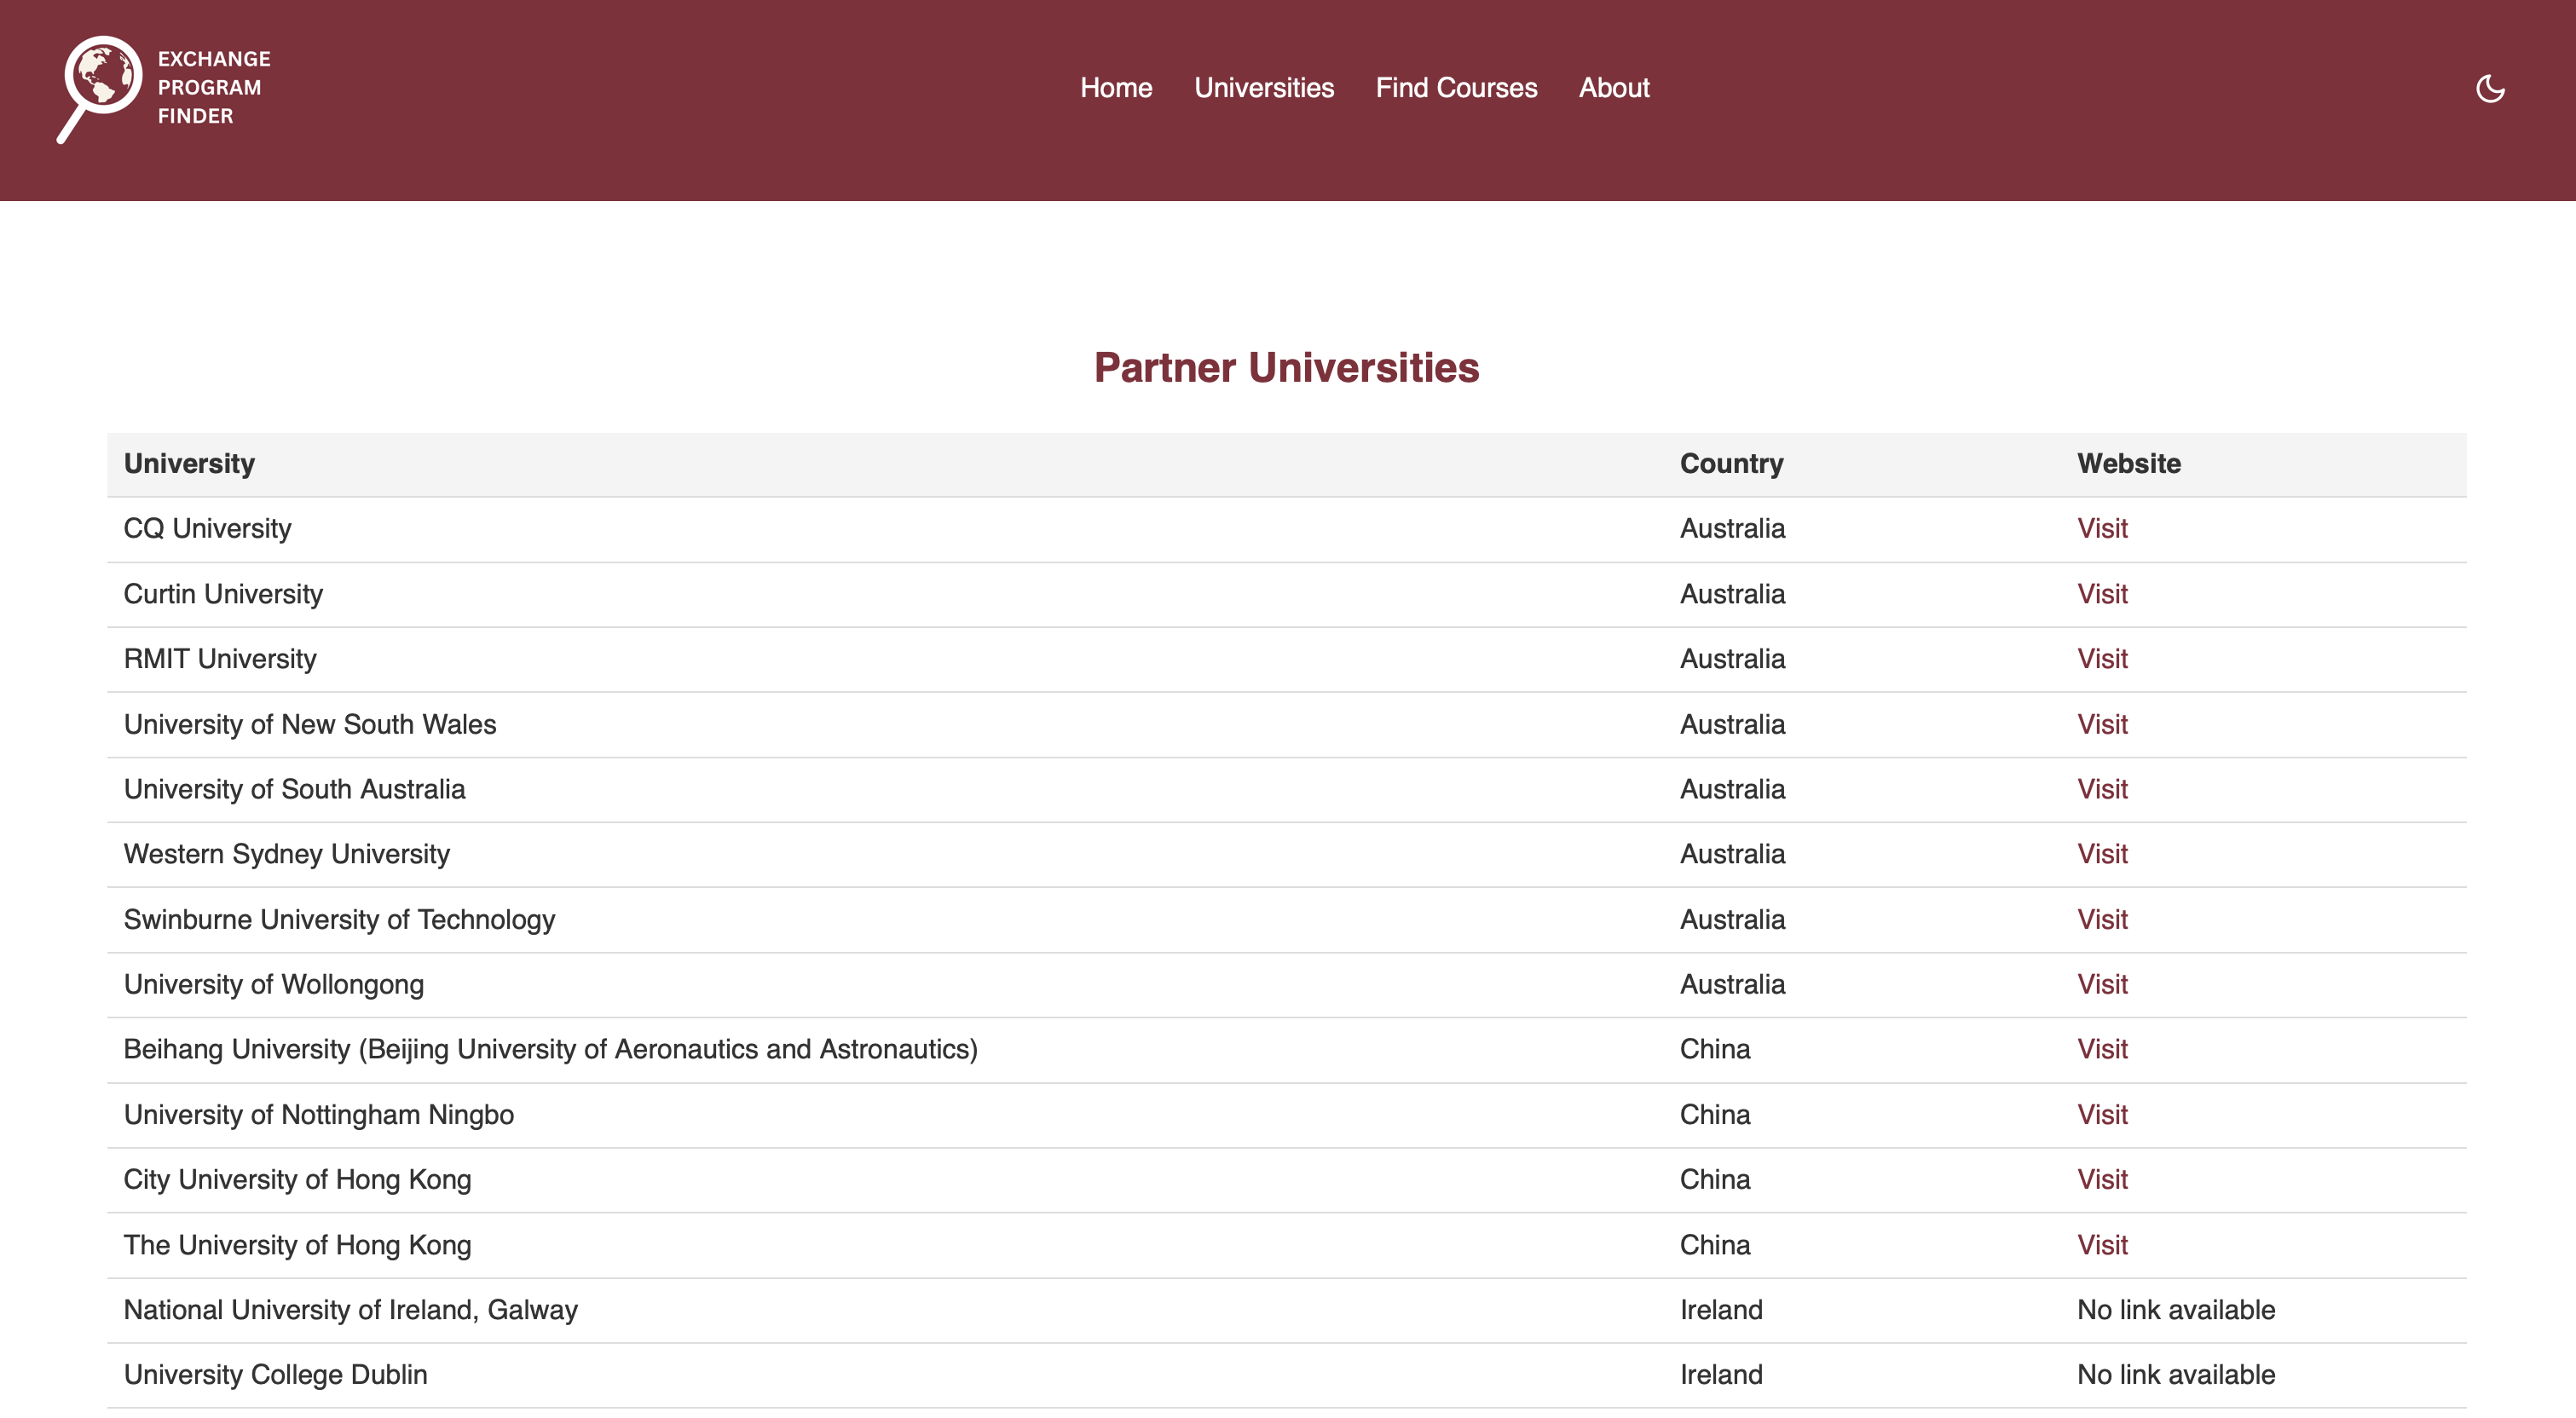Open the Home nav item
The image size is (2576, 1418).
1116,88
